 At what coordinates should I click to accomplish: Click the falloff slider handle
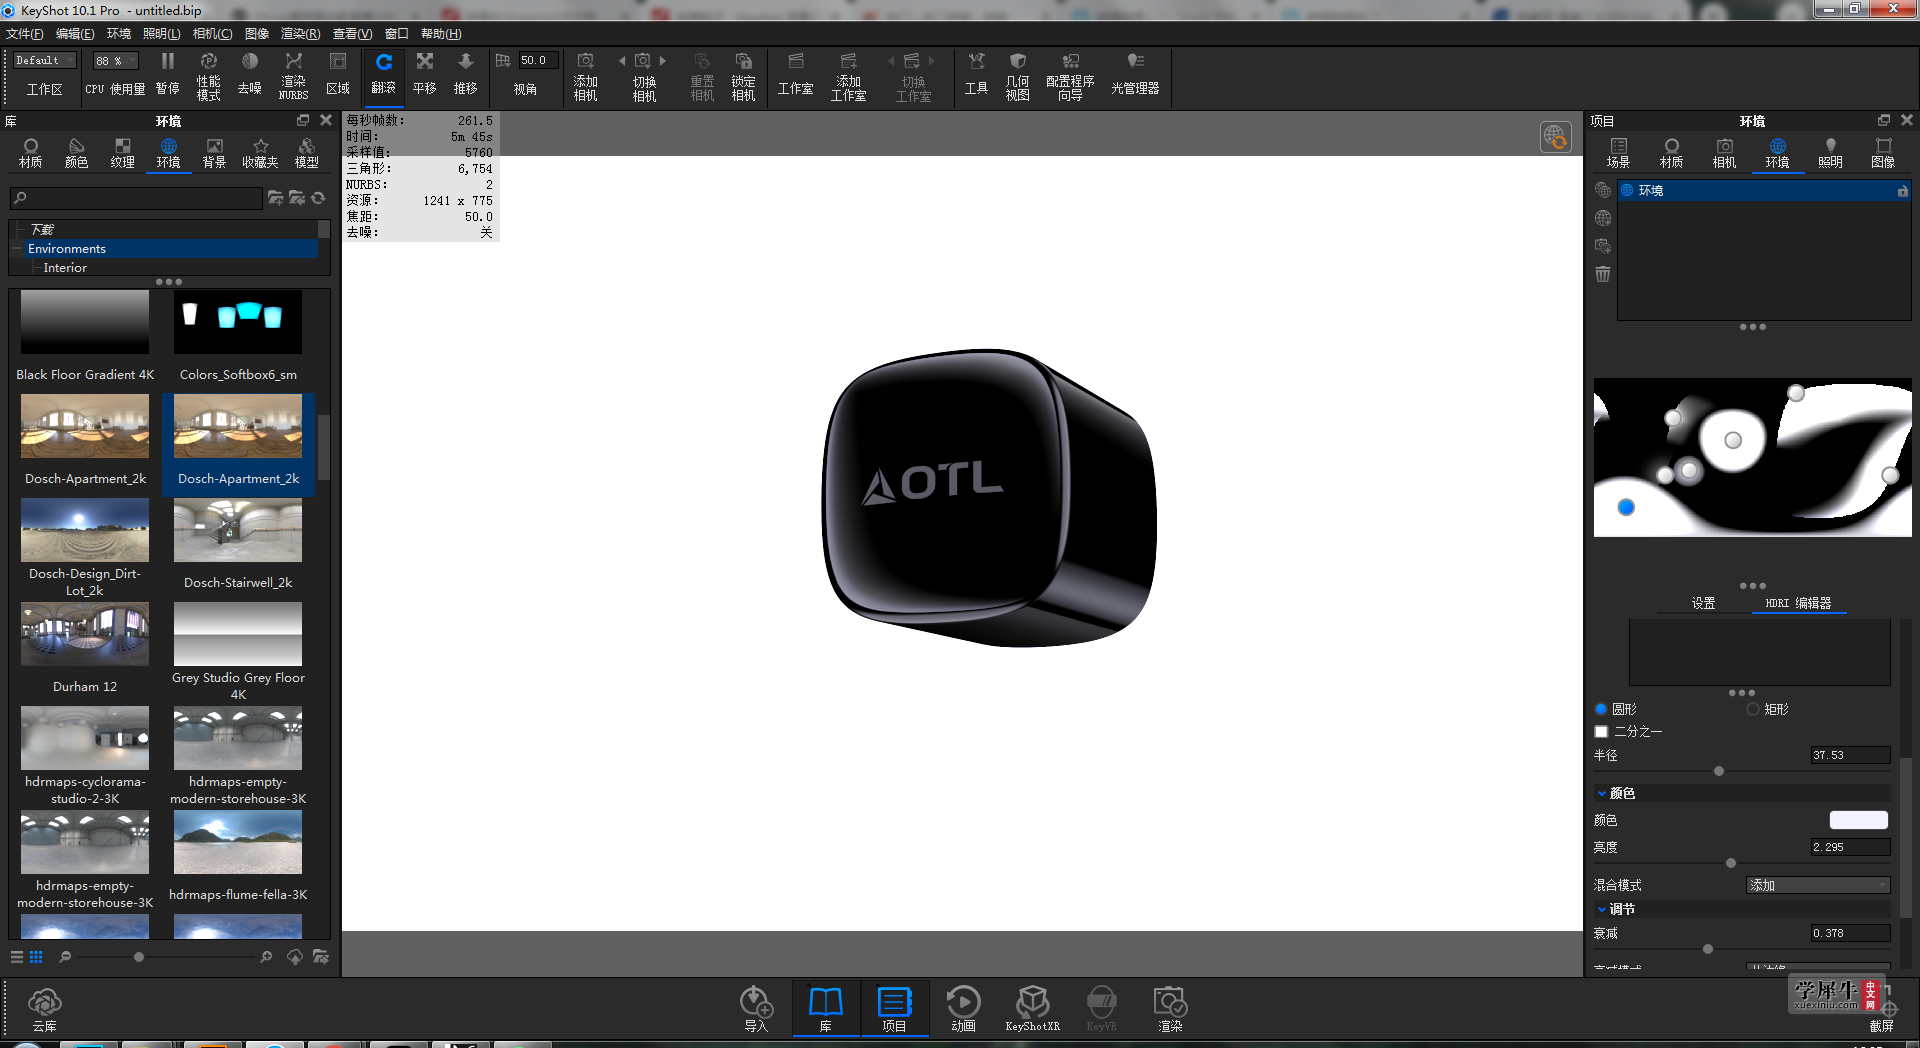1708,949
